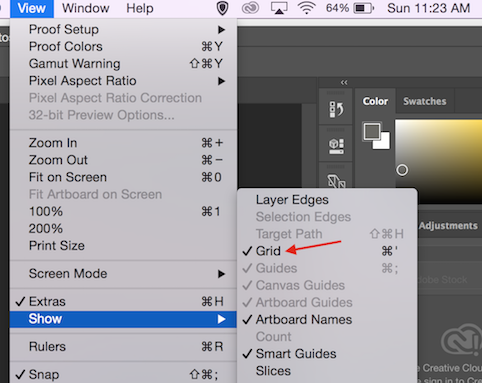Click the battery status icon

tap(364, 8)
